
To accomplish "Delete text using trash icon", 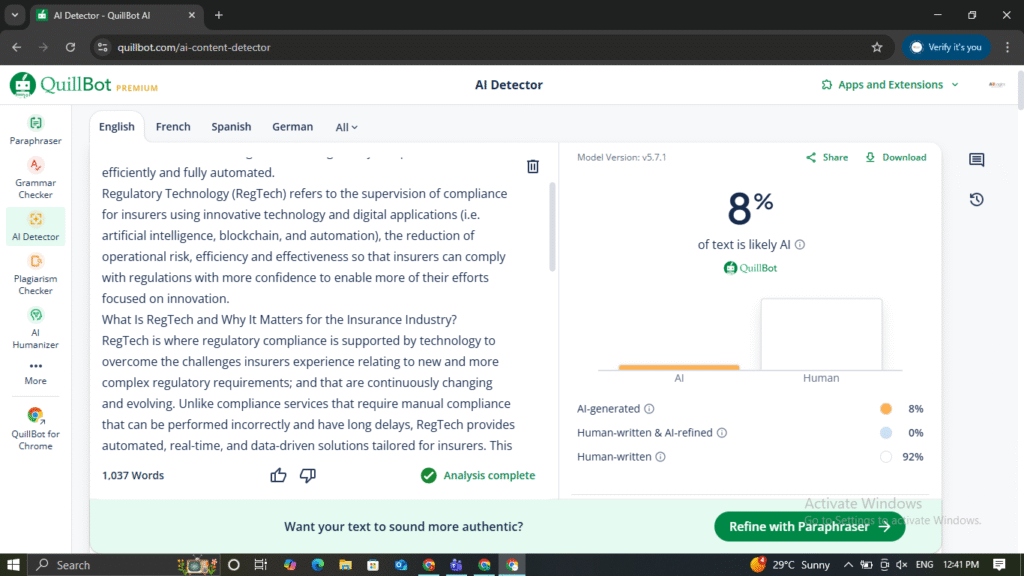I will [533, 167].
